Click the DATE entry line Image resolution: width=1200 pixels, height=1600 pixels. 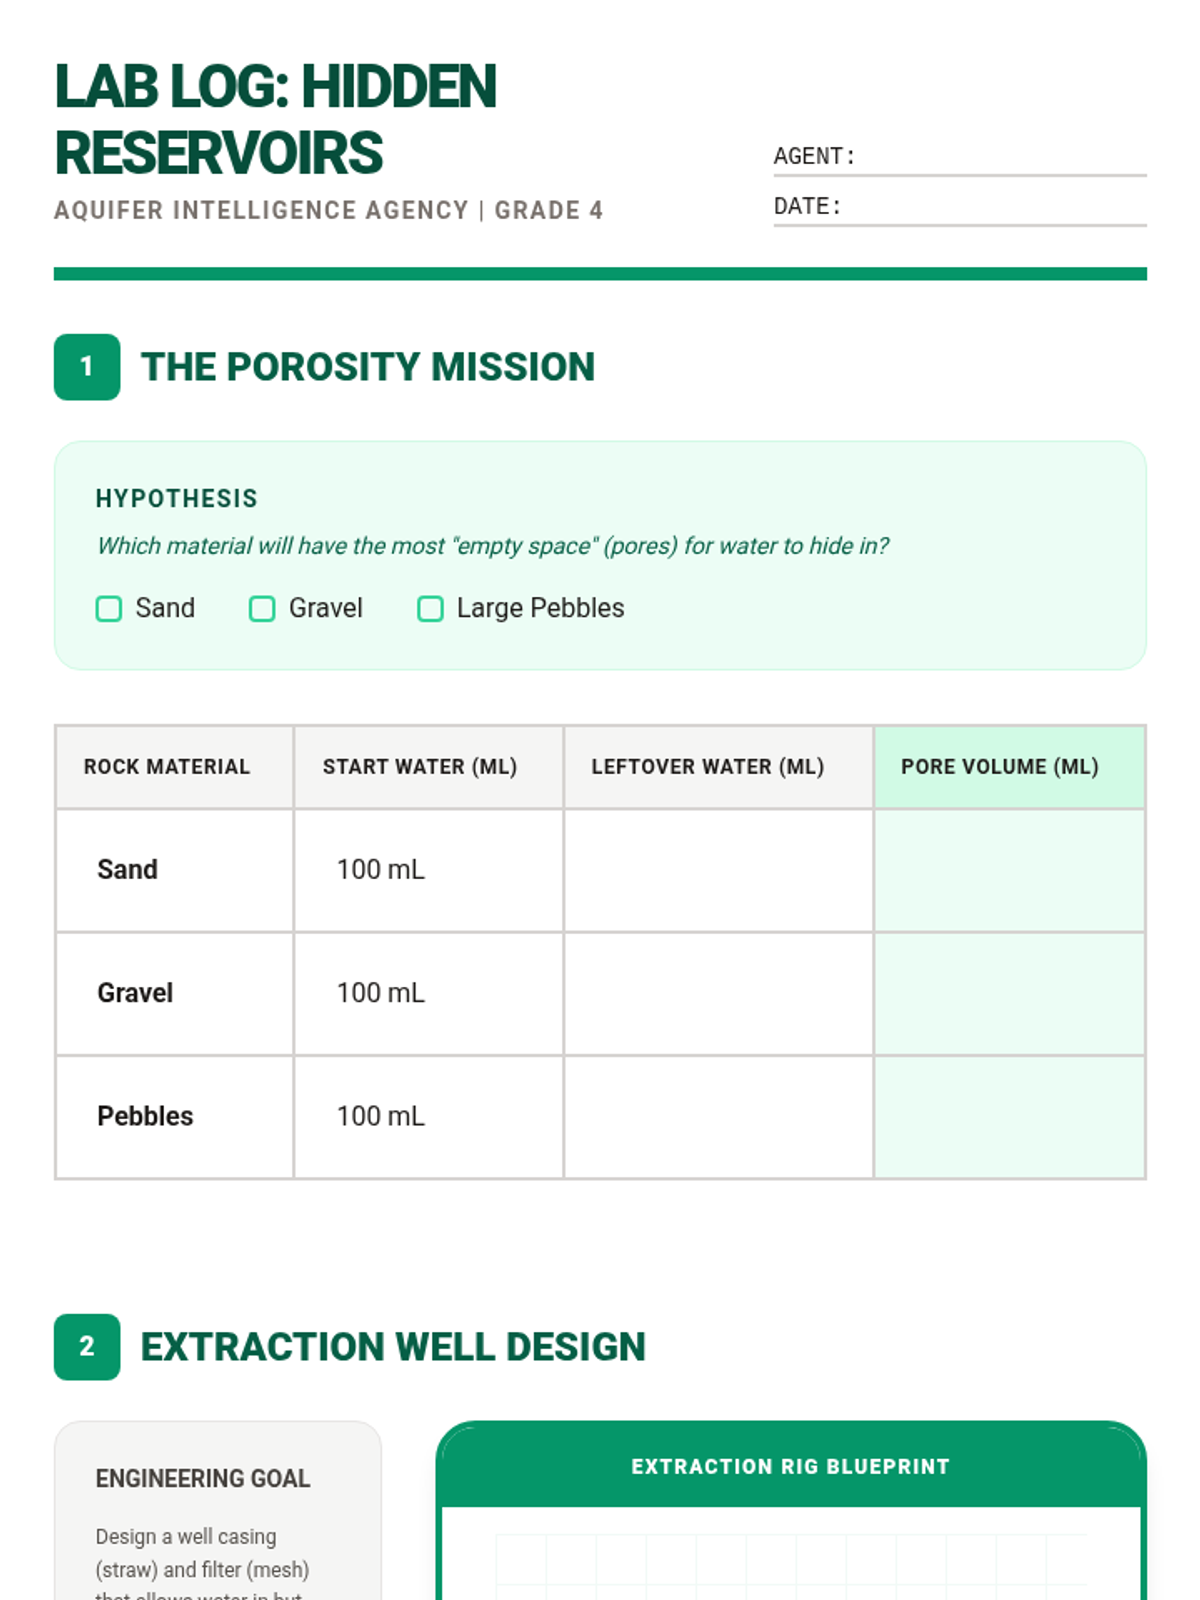(1000, 208)
